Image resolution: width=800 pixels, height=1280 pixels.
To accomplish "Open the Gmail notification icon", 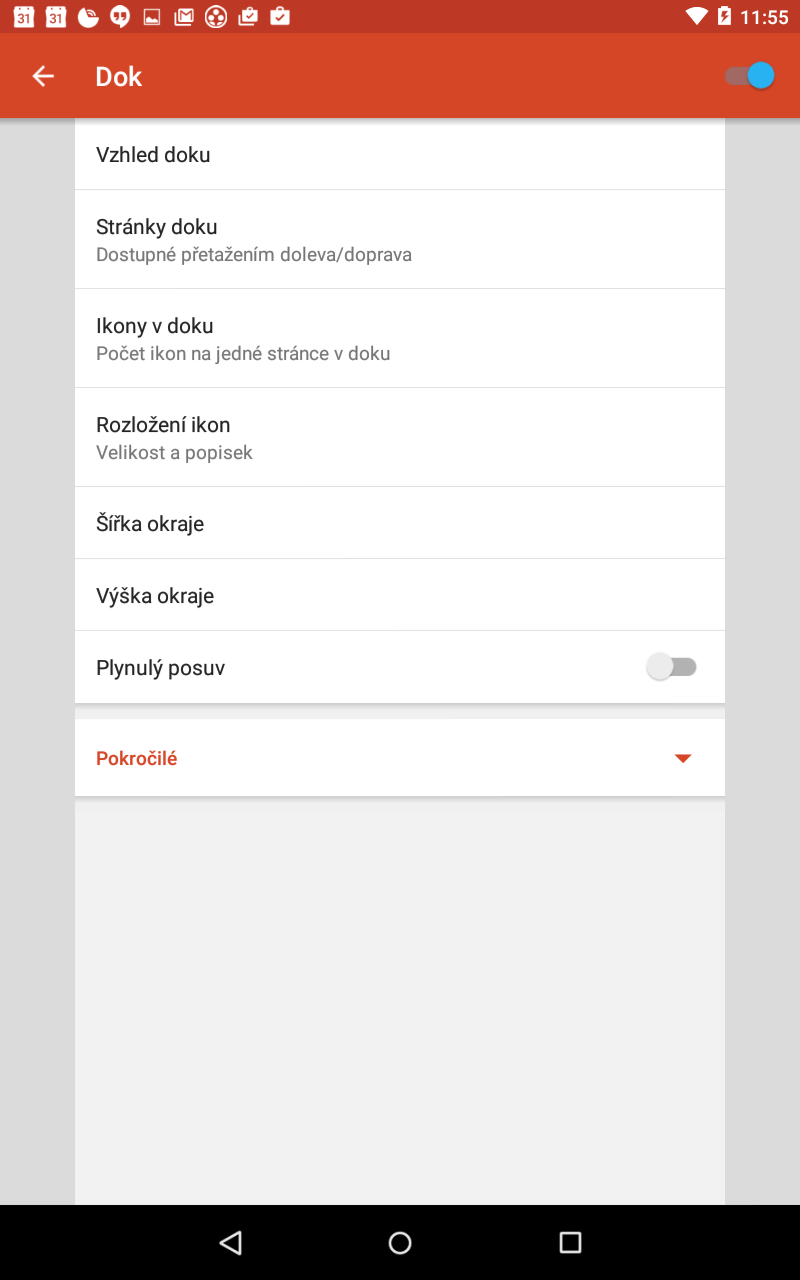I will coord(184,16).
